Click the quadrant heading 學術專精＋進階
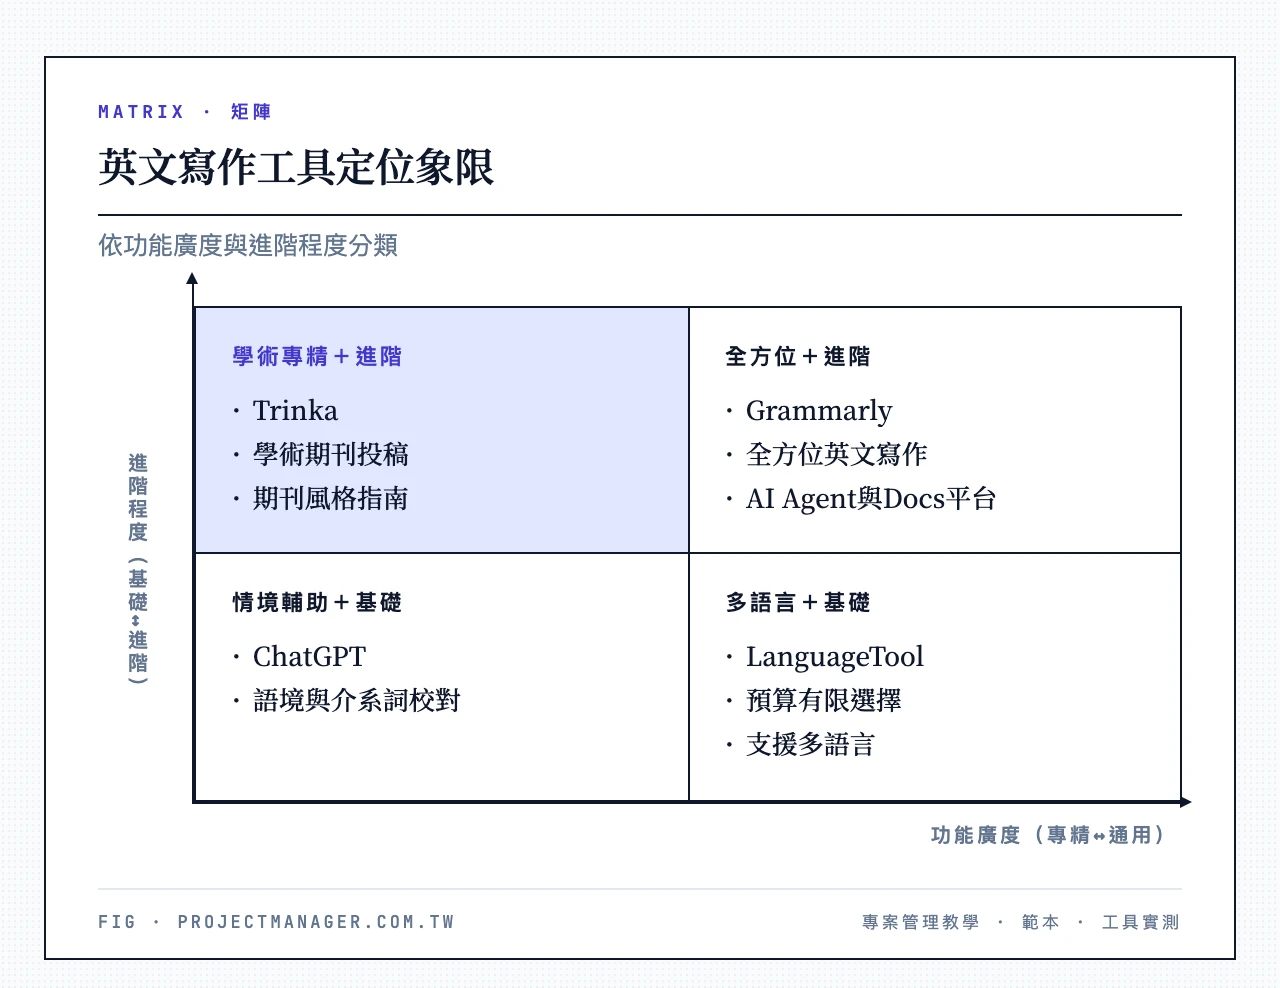This screenshot has height=988, width=1280. click(317, 356)
